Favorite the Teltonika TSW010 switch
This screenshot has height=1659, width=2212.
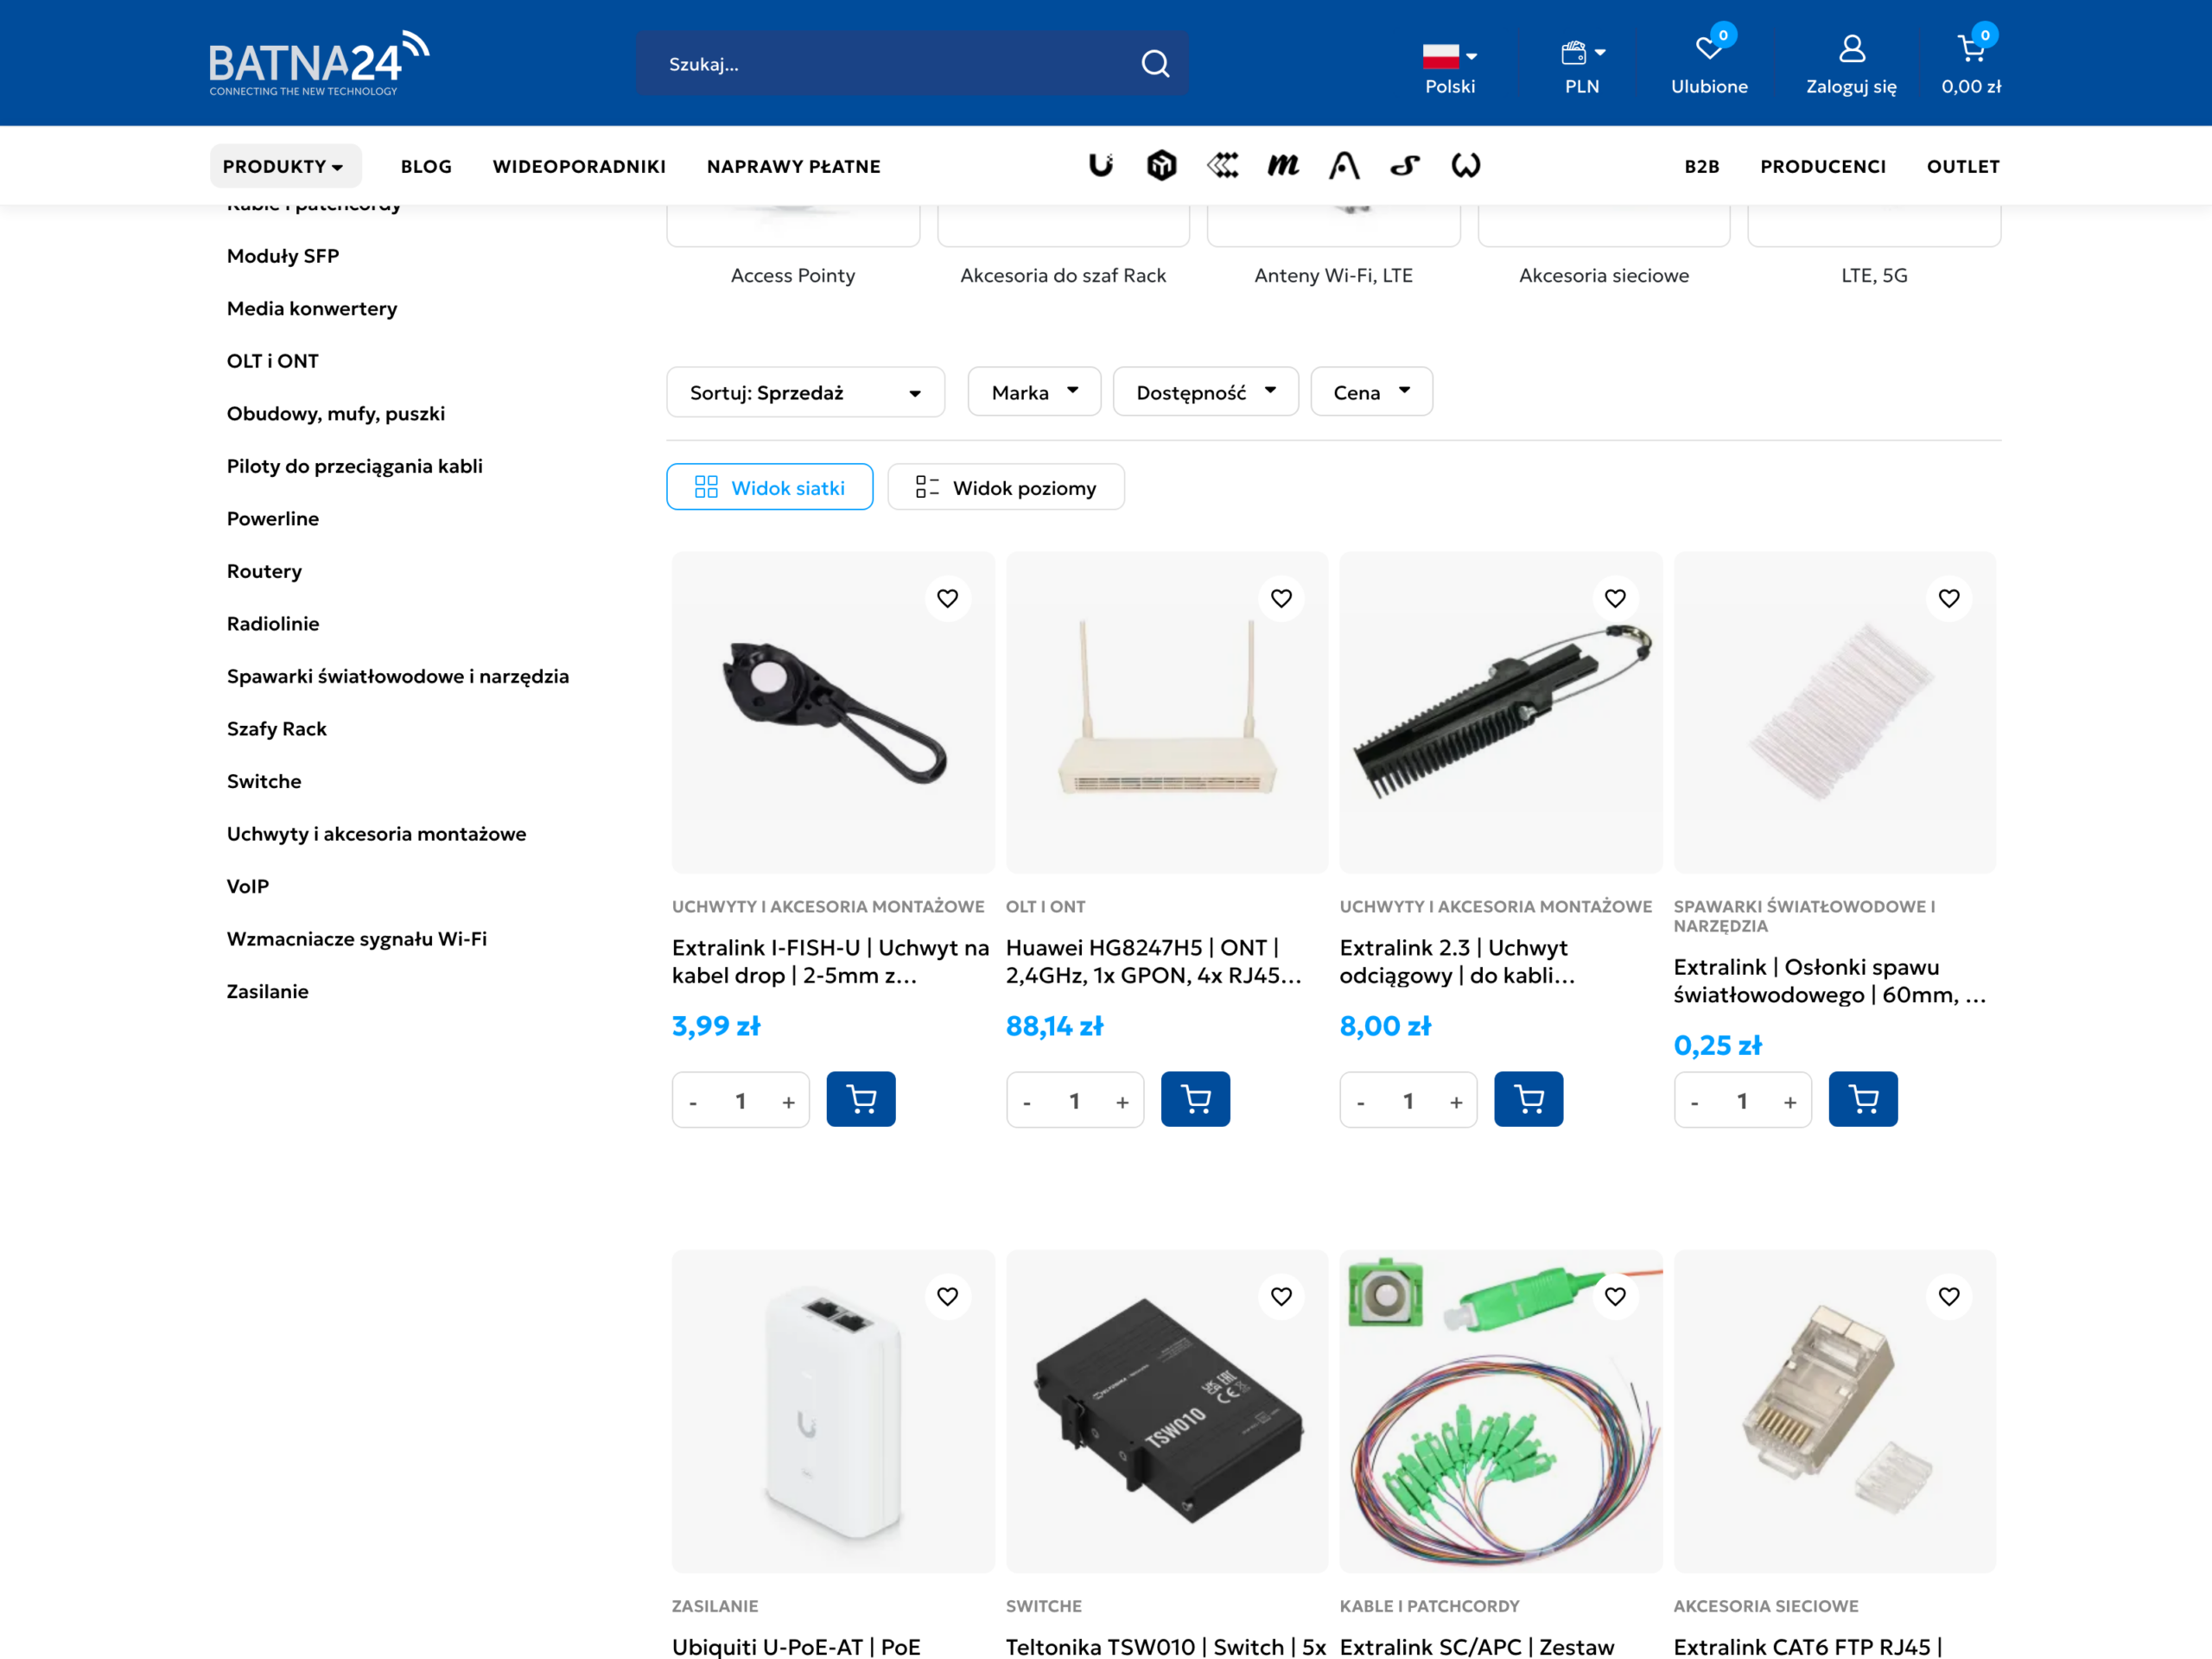pyautogui.click(x=1281, y=1296)
